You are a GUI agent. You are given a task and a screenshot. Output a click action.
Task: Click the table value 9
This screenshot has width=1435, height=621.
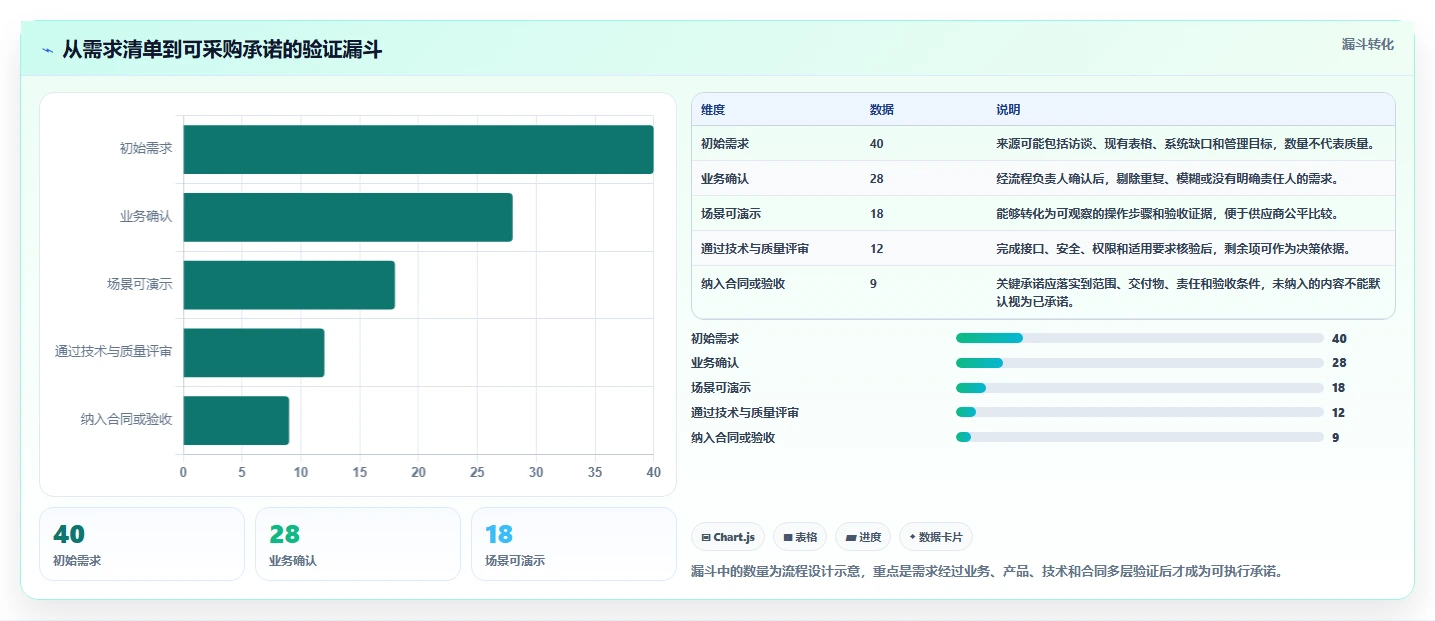tap(874, 284)
